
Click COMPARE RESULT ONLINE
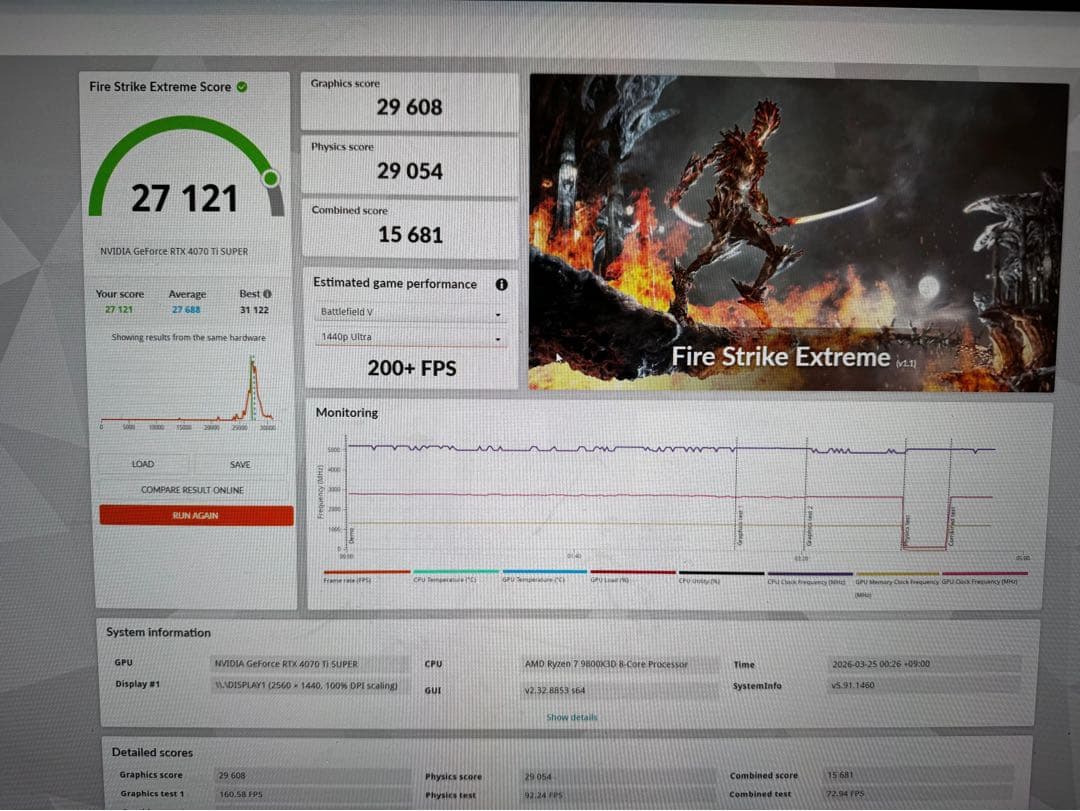[x=192, y=490]
